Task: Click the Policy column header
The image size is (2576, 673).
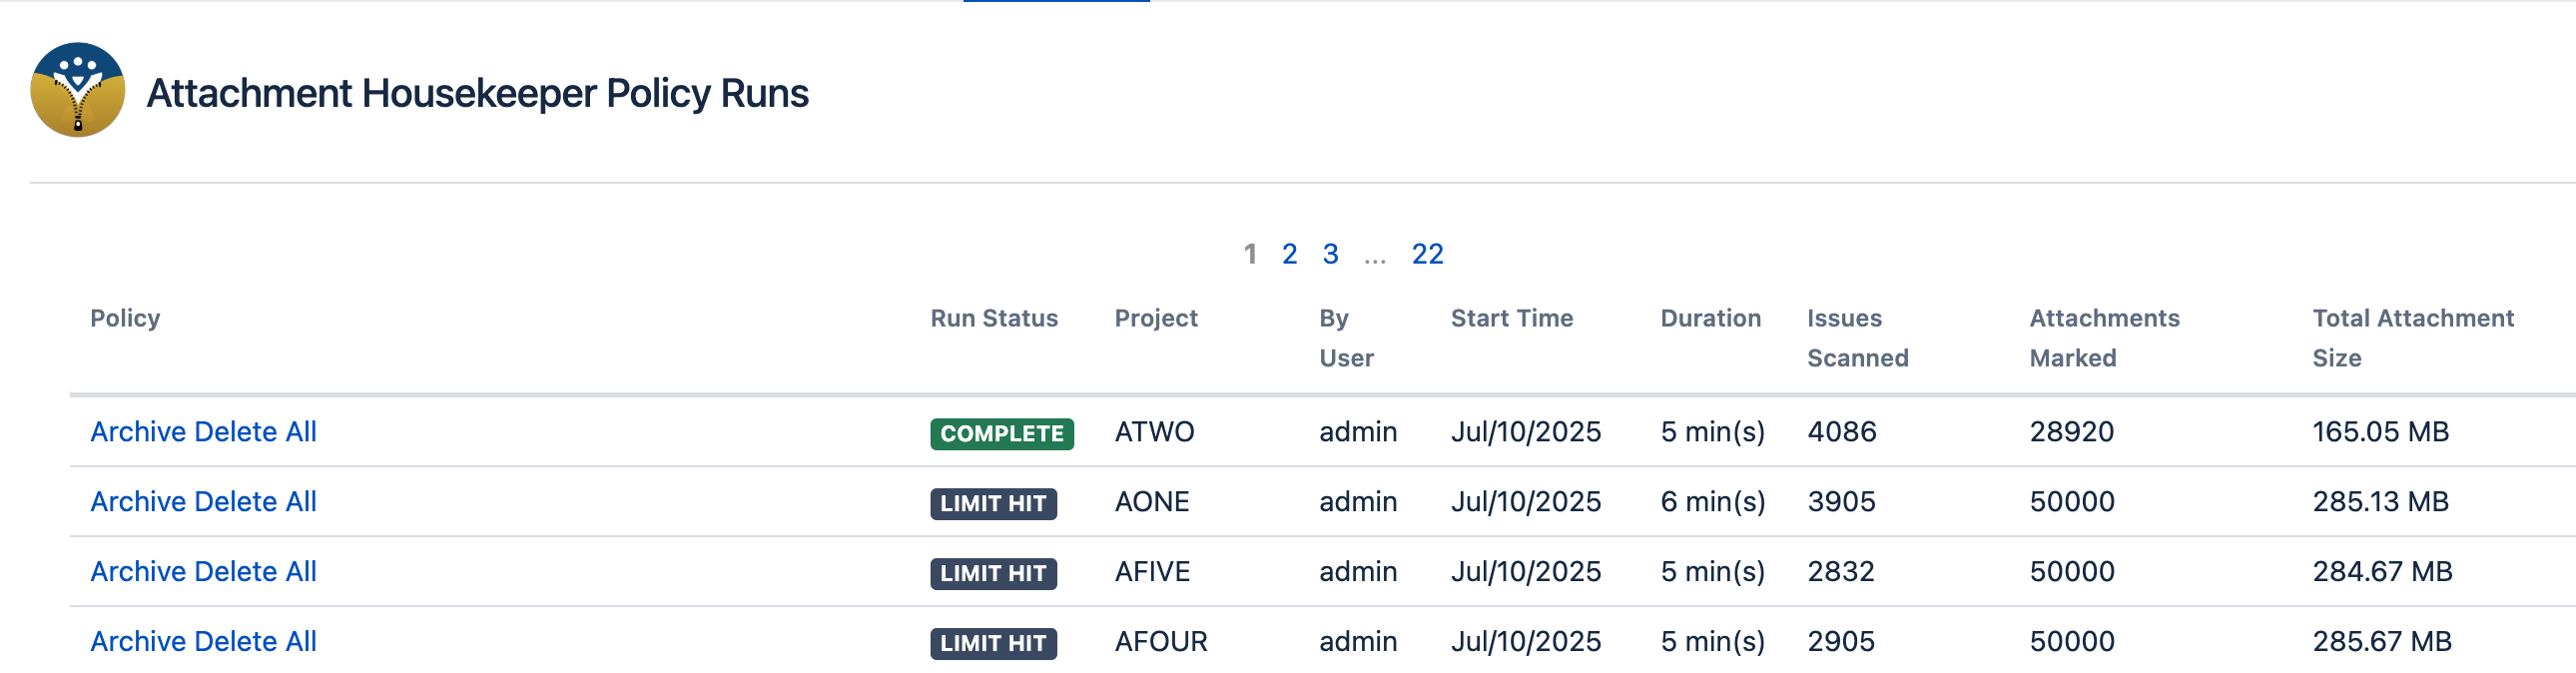Action: tap(125, 318)
